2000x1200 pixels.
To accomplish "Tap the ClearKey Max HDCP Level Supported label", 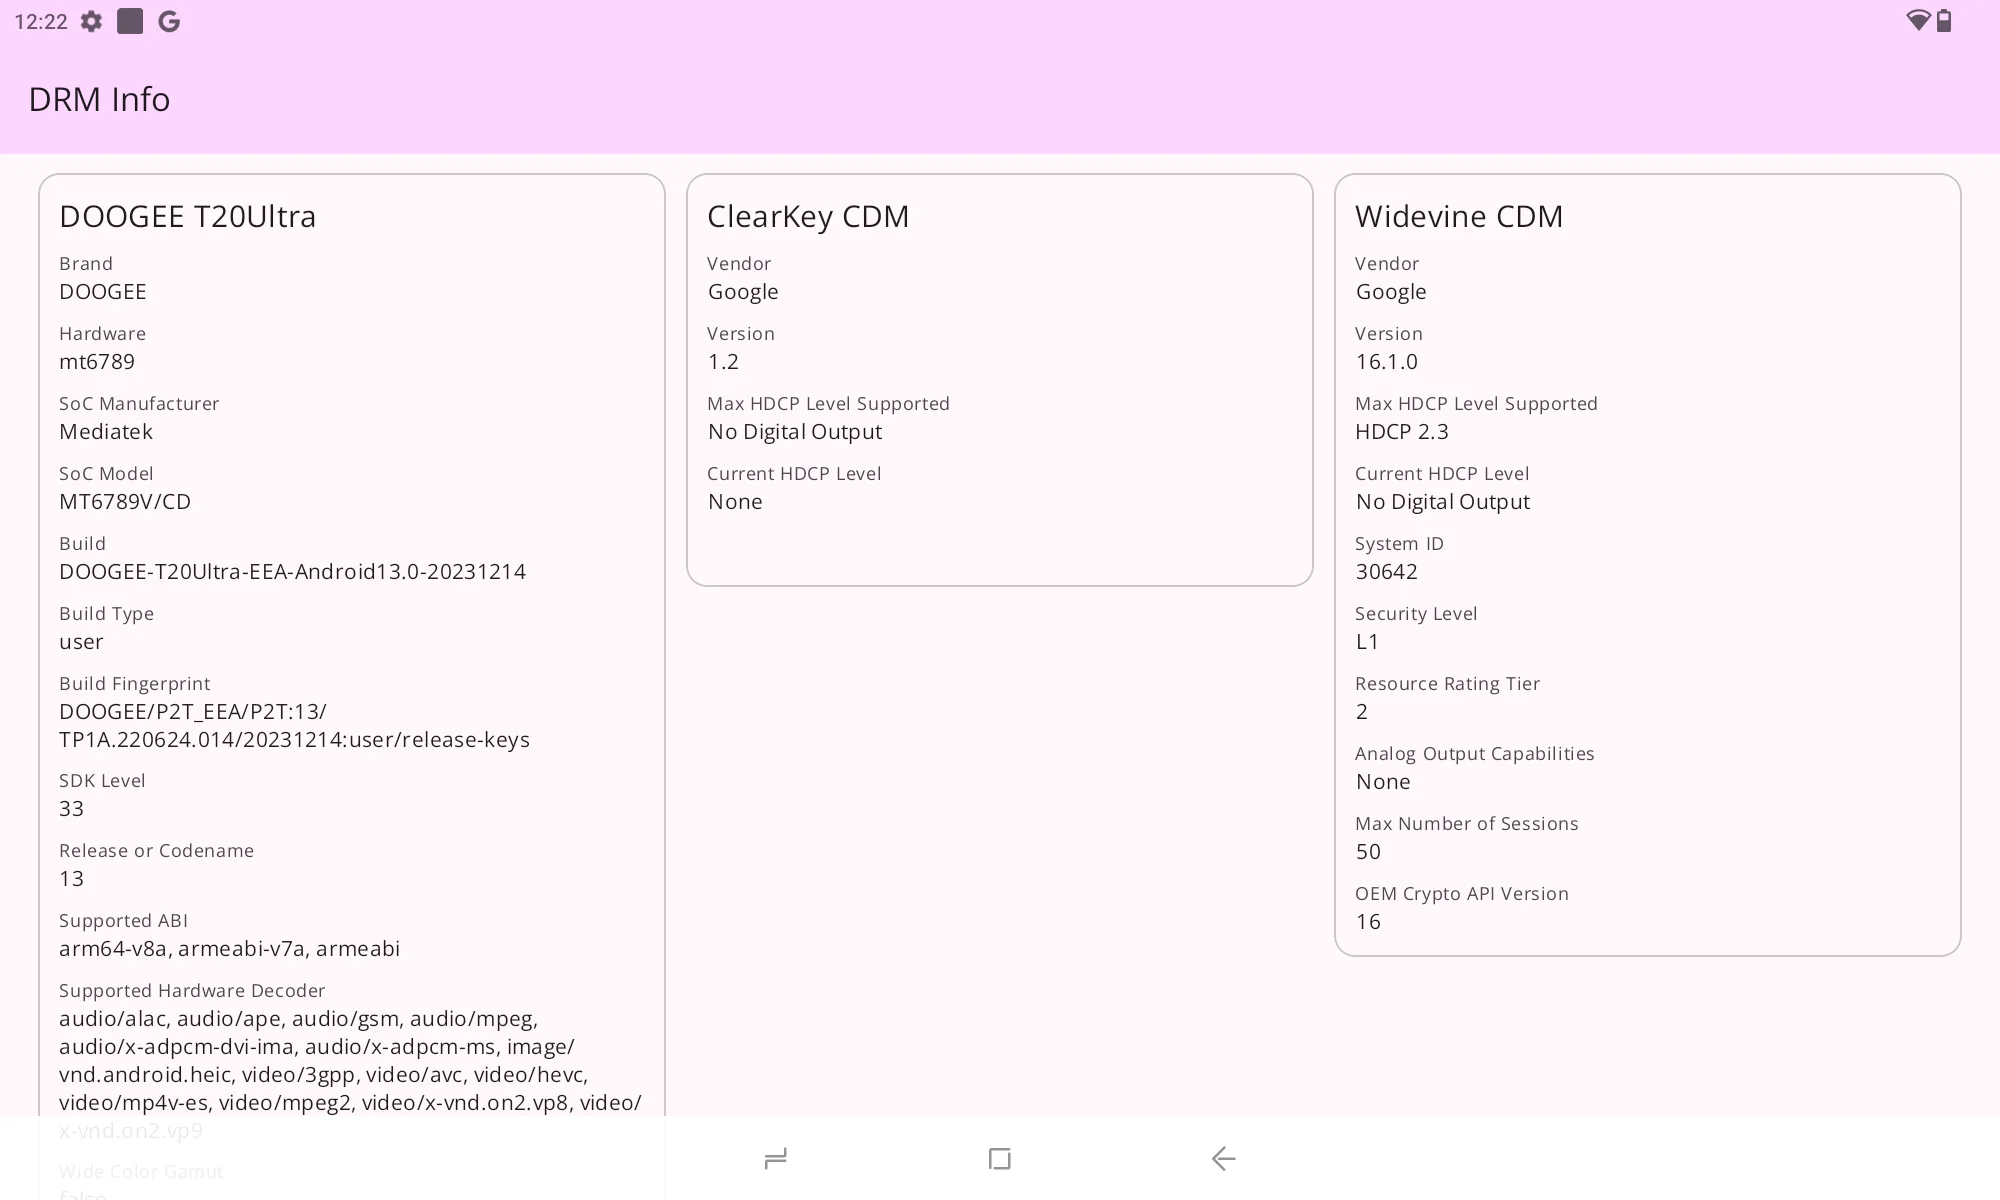I will (828, 404).
